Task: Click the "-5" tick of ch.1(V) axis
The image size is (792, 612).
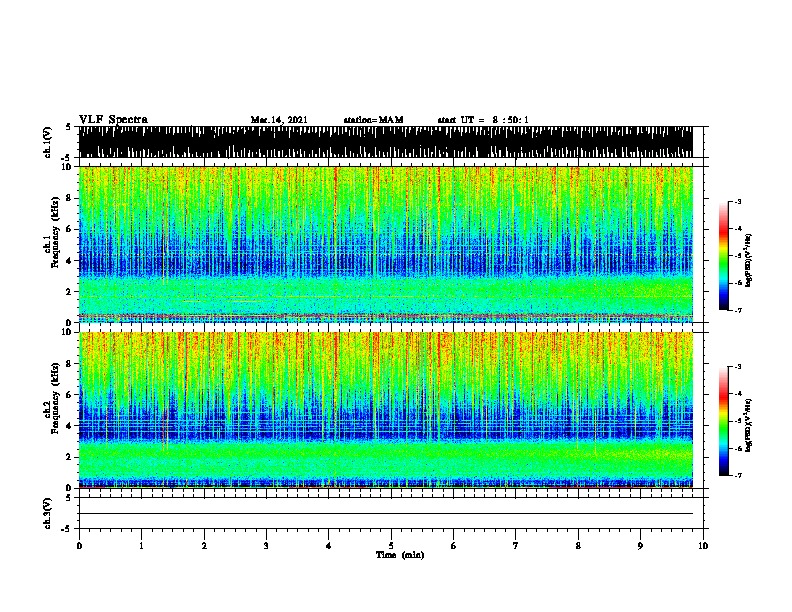Action: coord(68,158)
